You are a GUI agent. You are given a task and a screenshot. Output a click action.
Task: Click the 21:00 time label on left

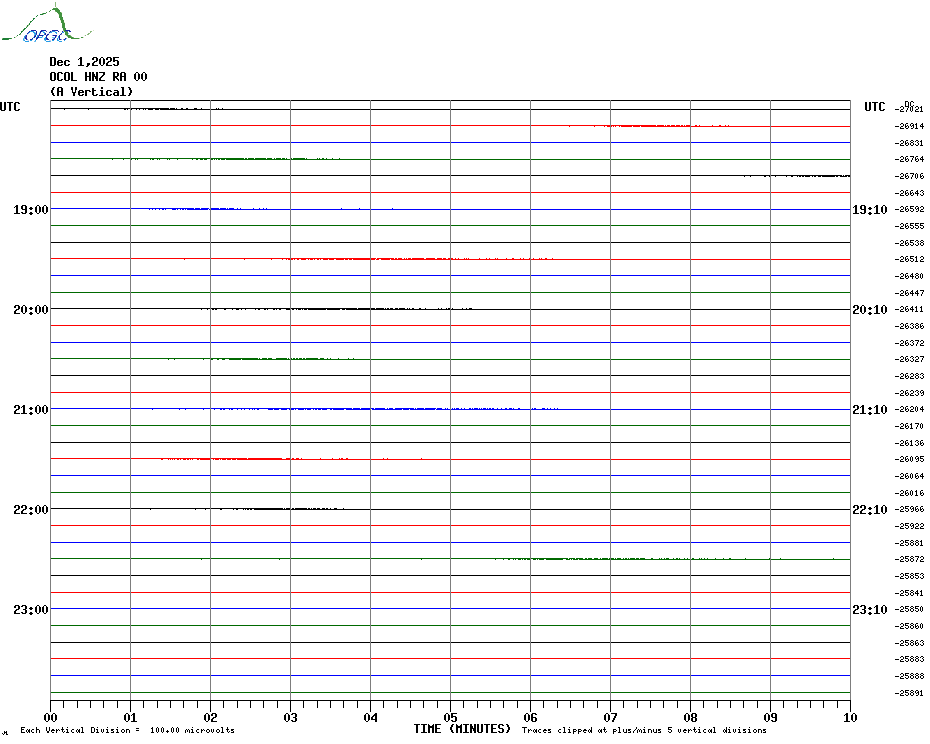point(30,410)
